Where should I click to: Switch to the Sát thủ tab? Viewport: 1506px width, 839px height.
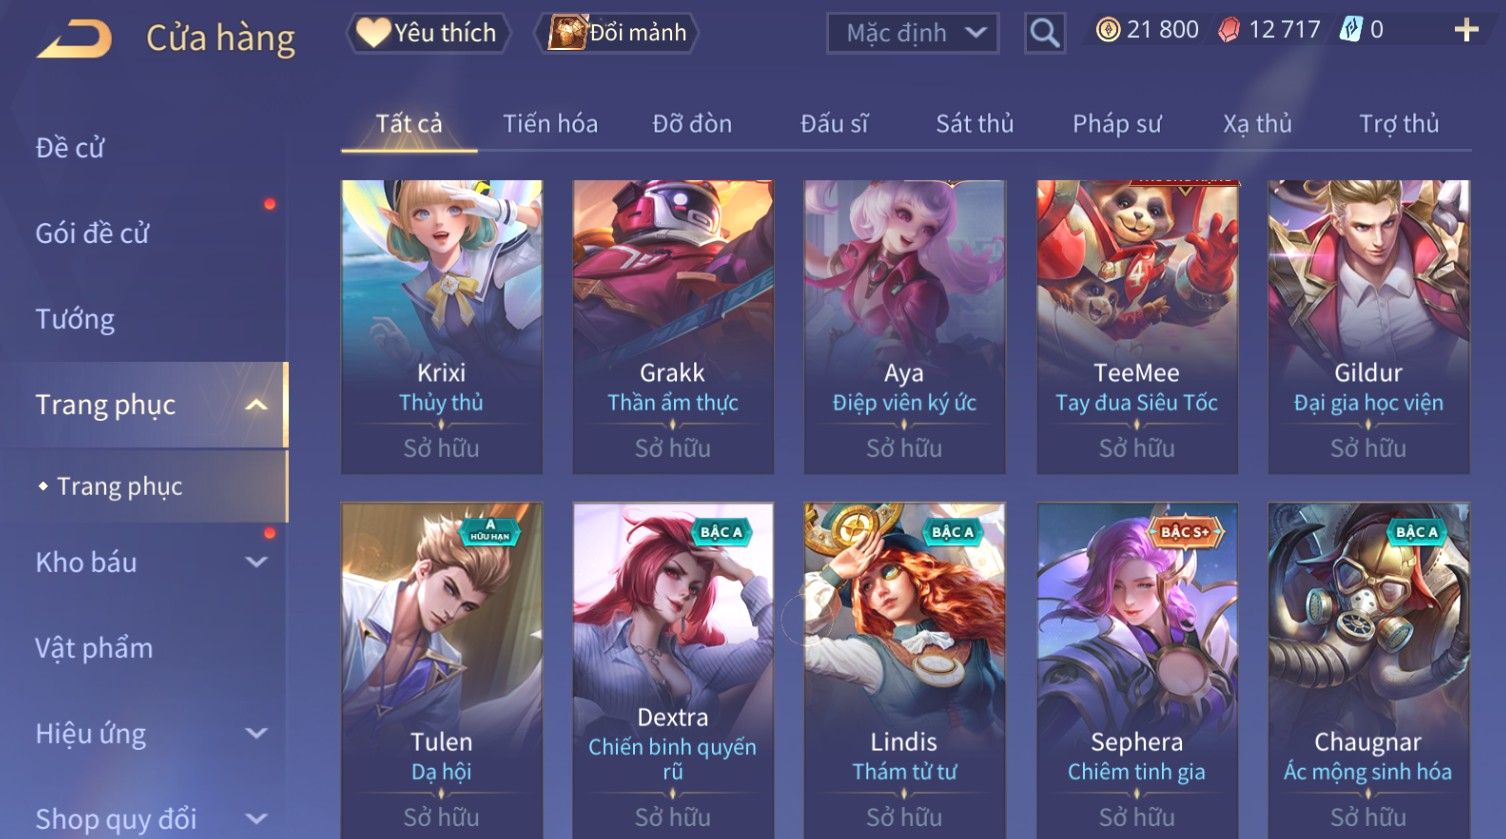tap(974, 124)
